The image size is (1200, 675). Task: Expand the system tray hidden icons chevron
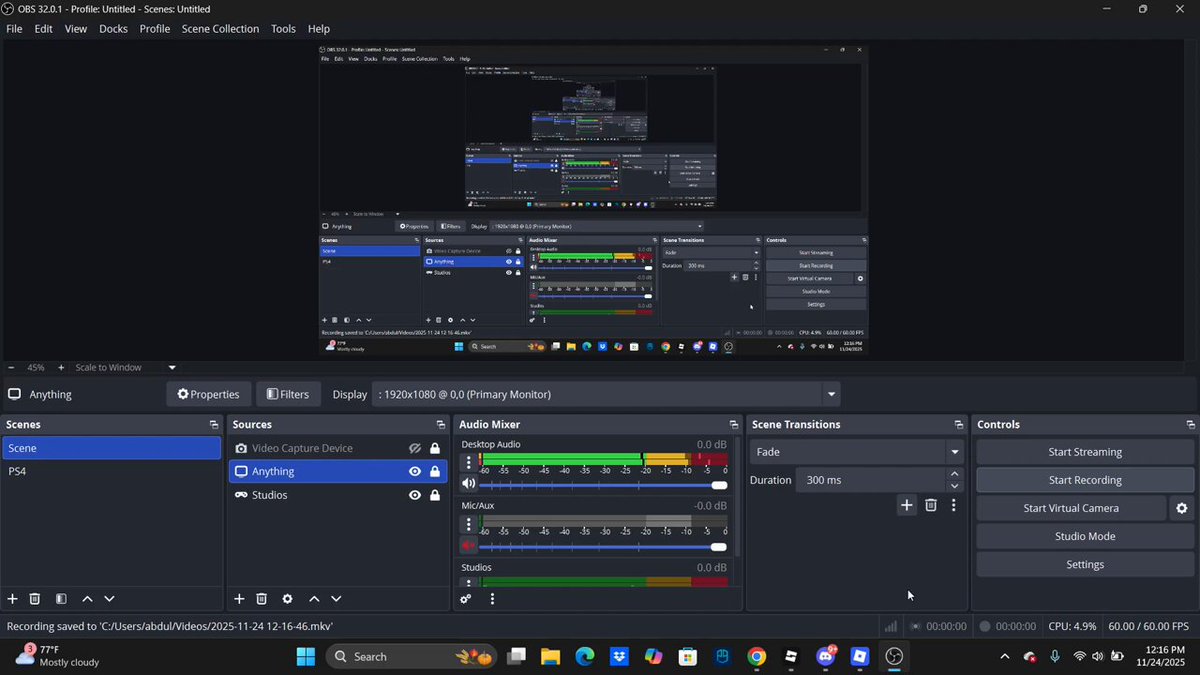click(1004, 656)
